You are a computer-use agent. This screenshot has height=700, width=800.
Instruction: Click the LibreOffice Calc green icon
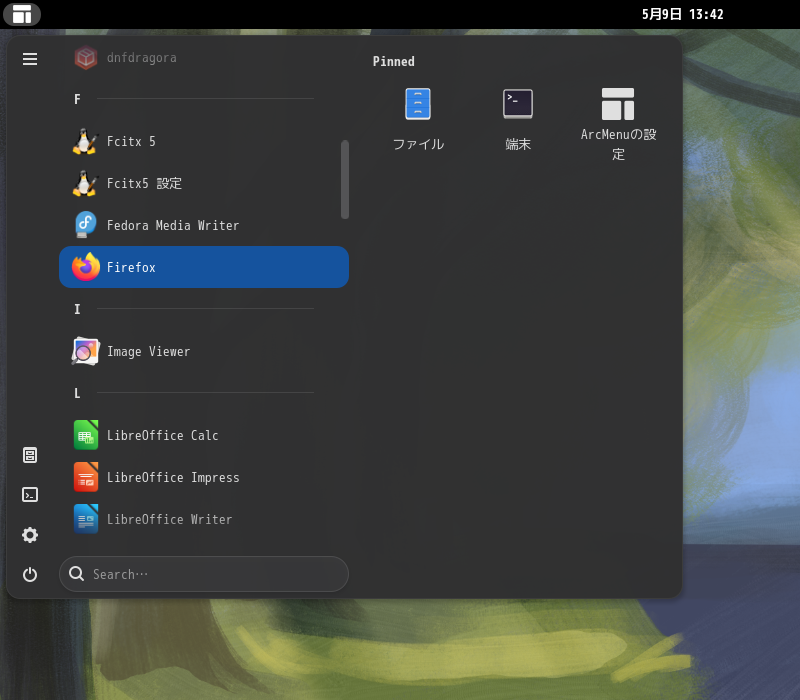pos(86,435)
